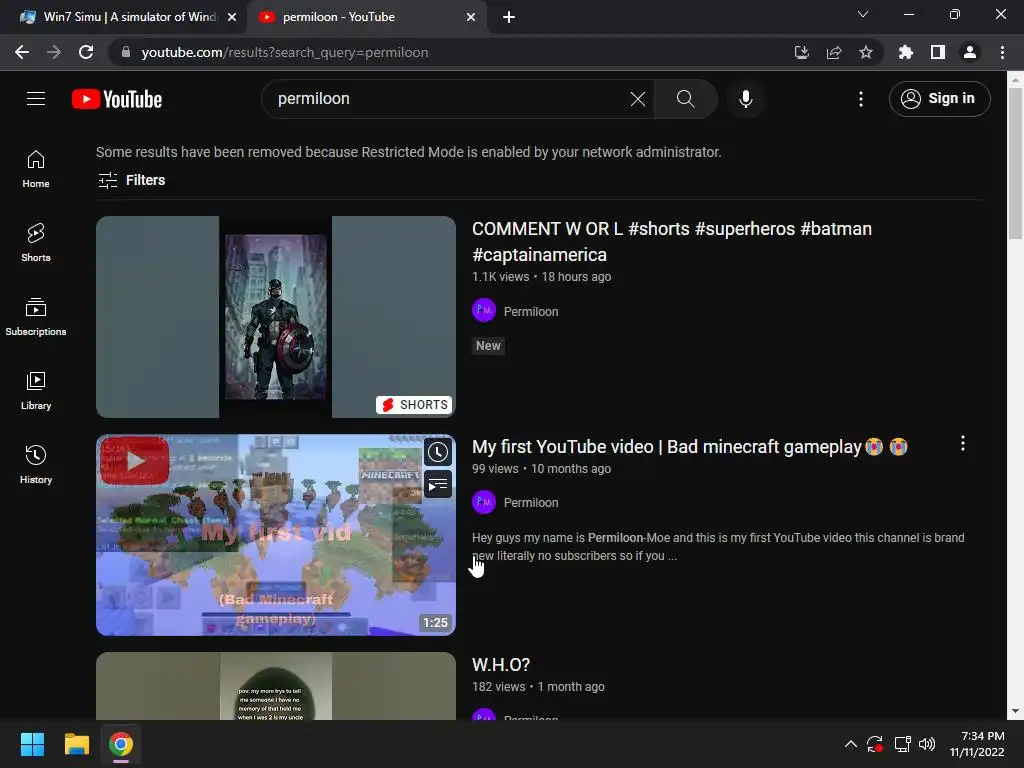Click the Restricted Mode notice text
The width and height of the screenshot is (1024, 768).
[409, 152]
